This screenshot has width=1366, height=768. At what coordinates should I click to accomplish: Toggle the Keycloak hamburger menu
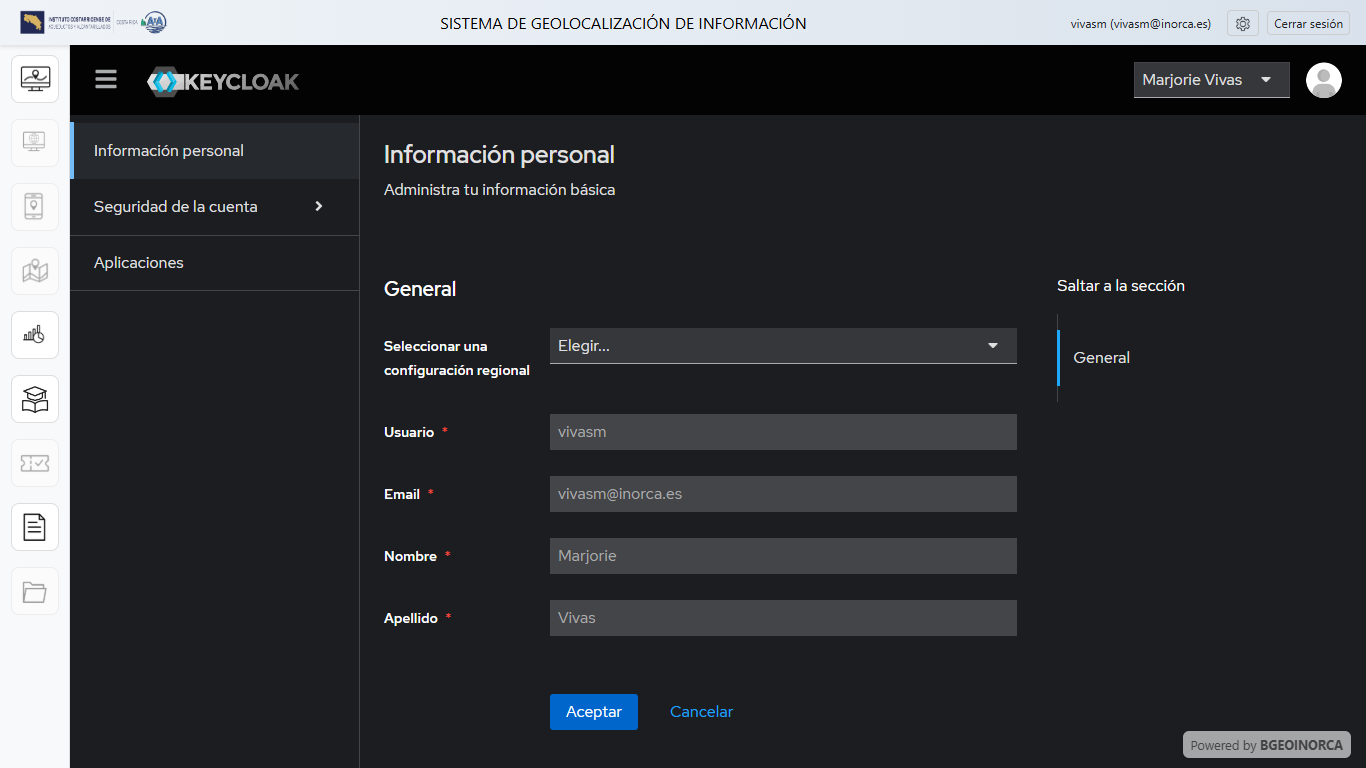coord(106,80)
